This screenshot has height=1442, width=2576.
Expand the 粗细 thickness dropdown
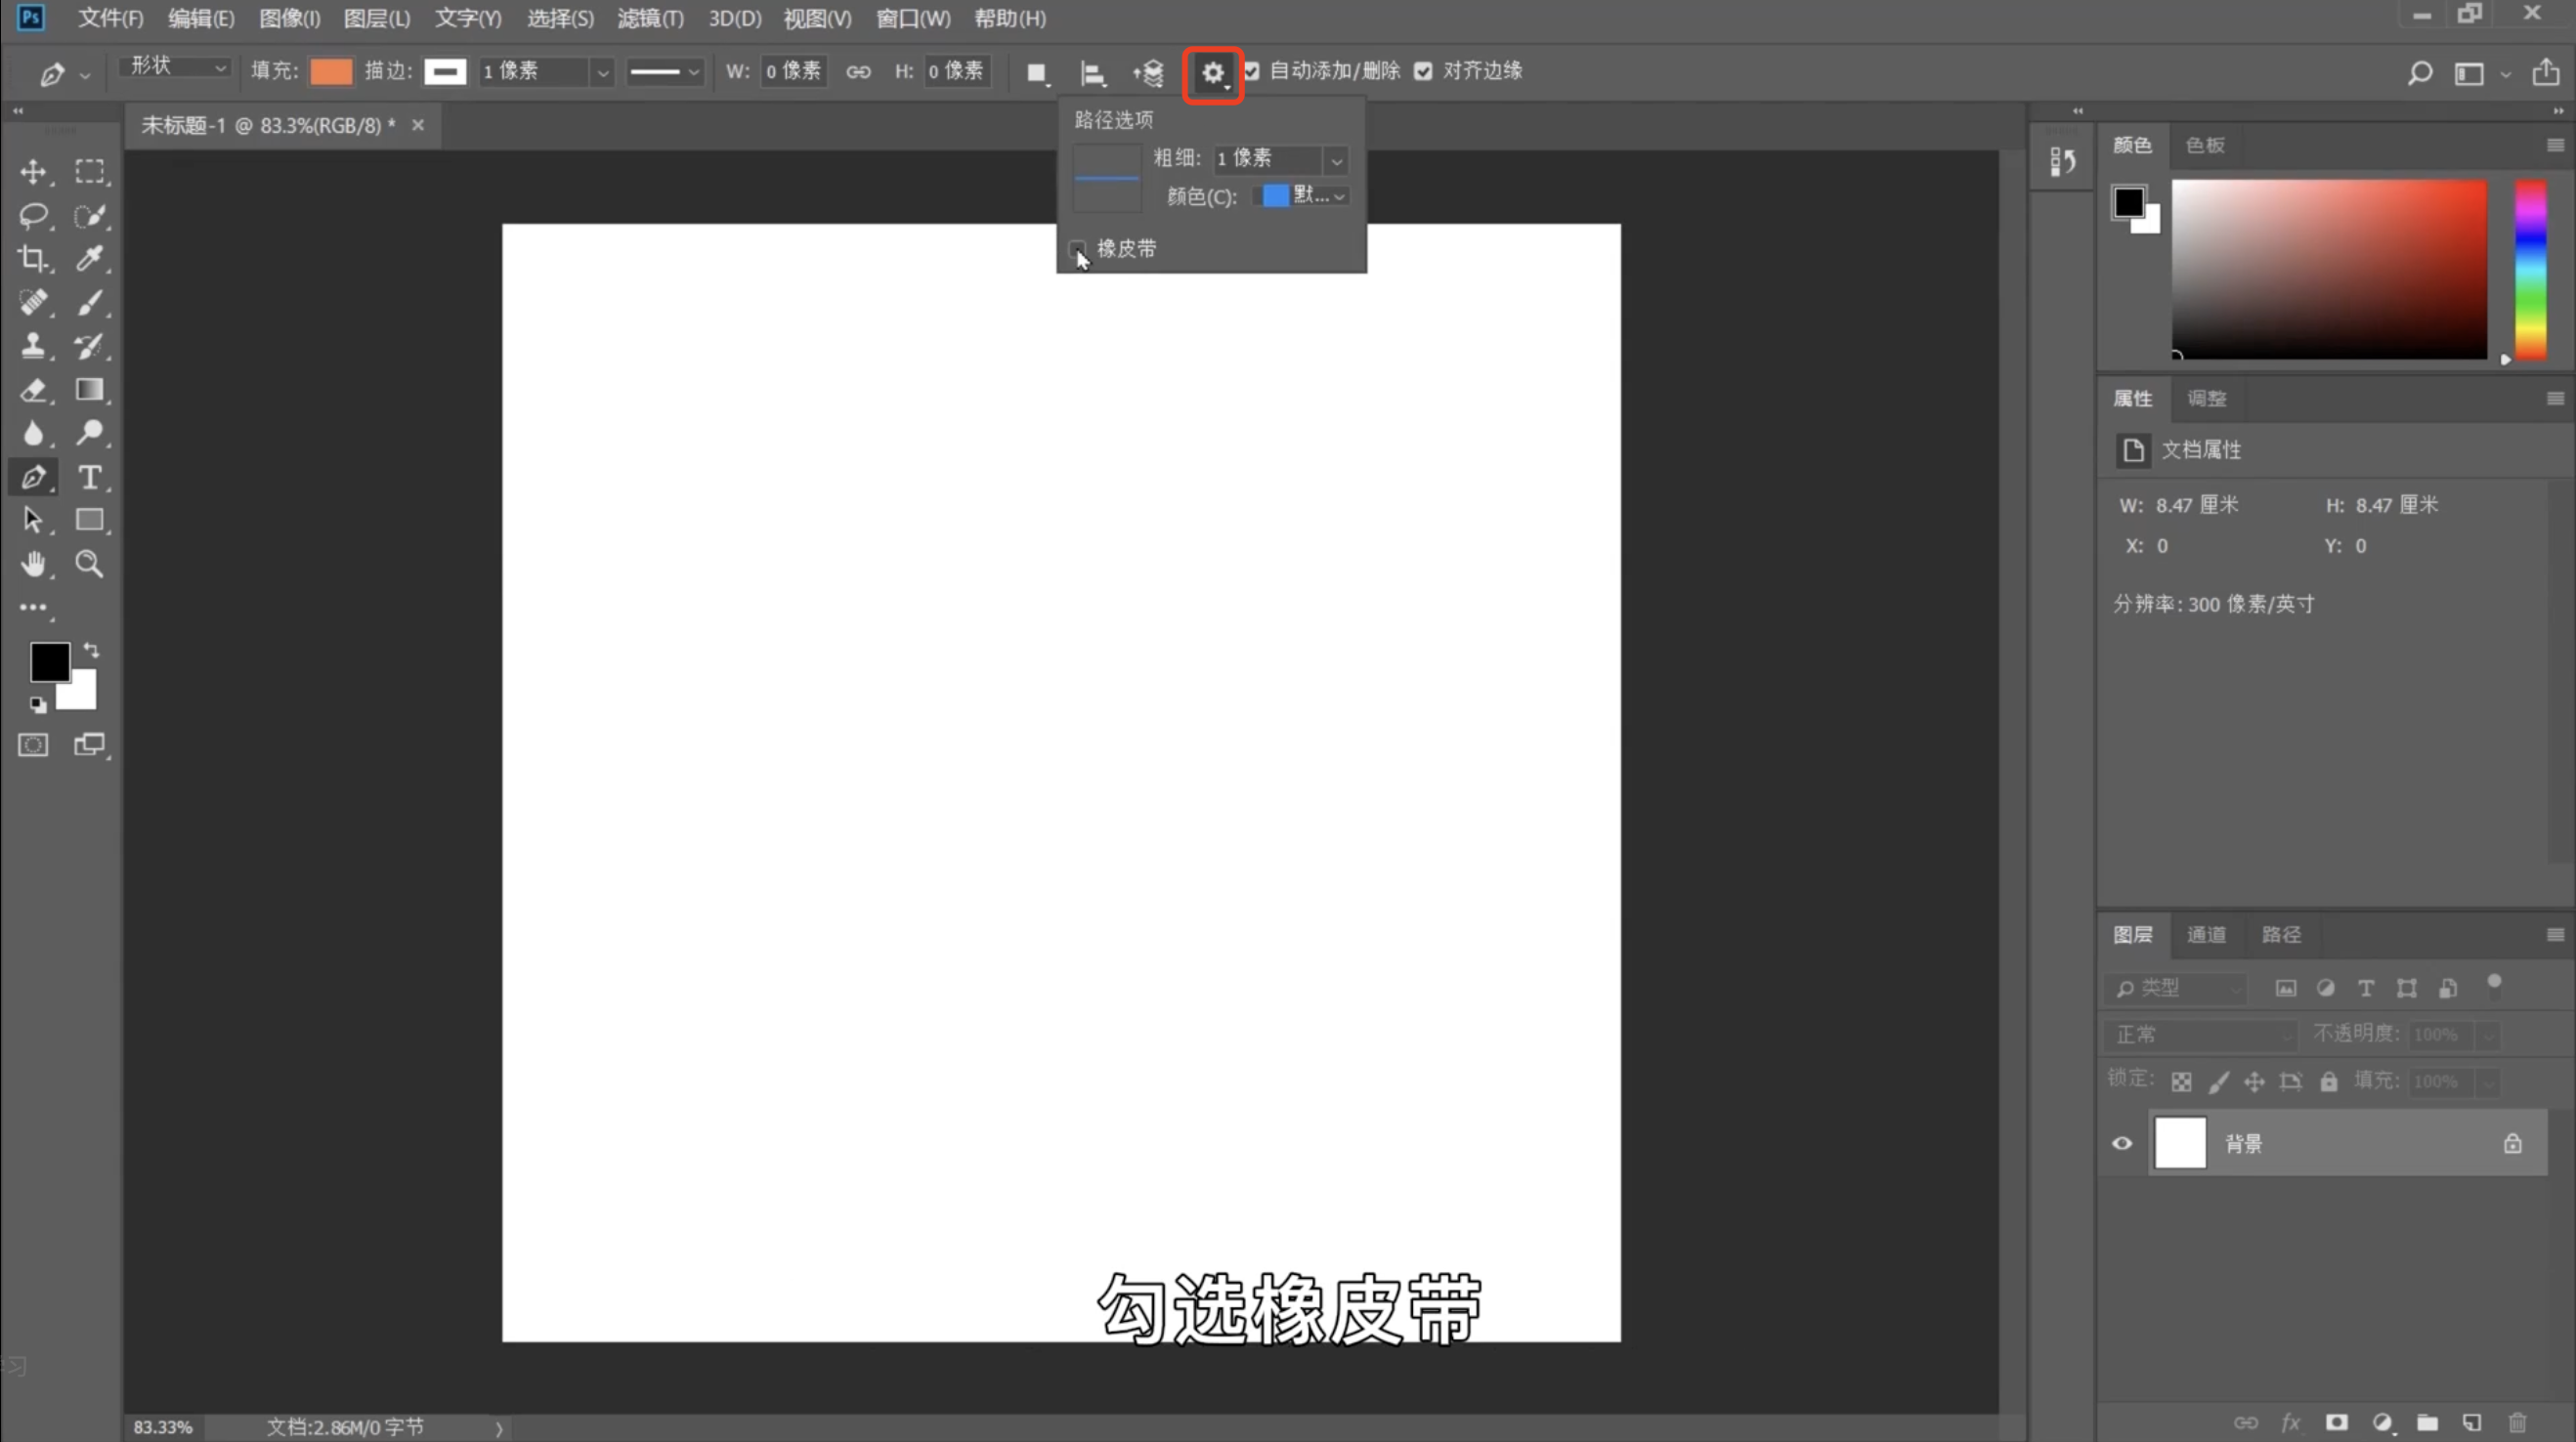tap(1336, 160)
